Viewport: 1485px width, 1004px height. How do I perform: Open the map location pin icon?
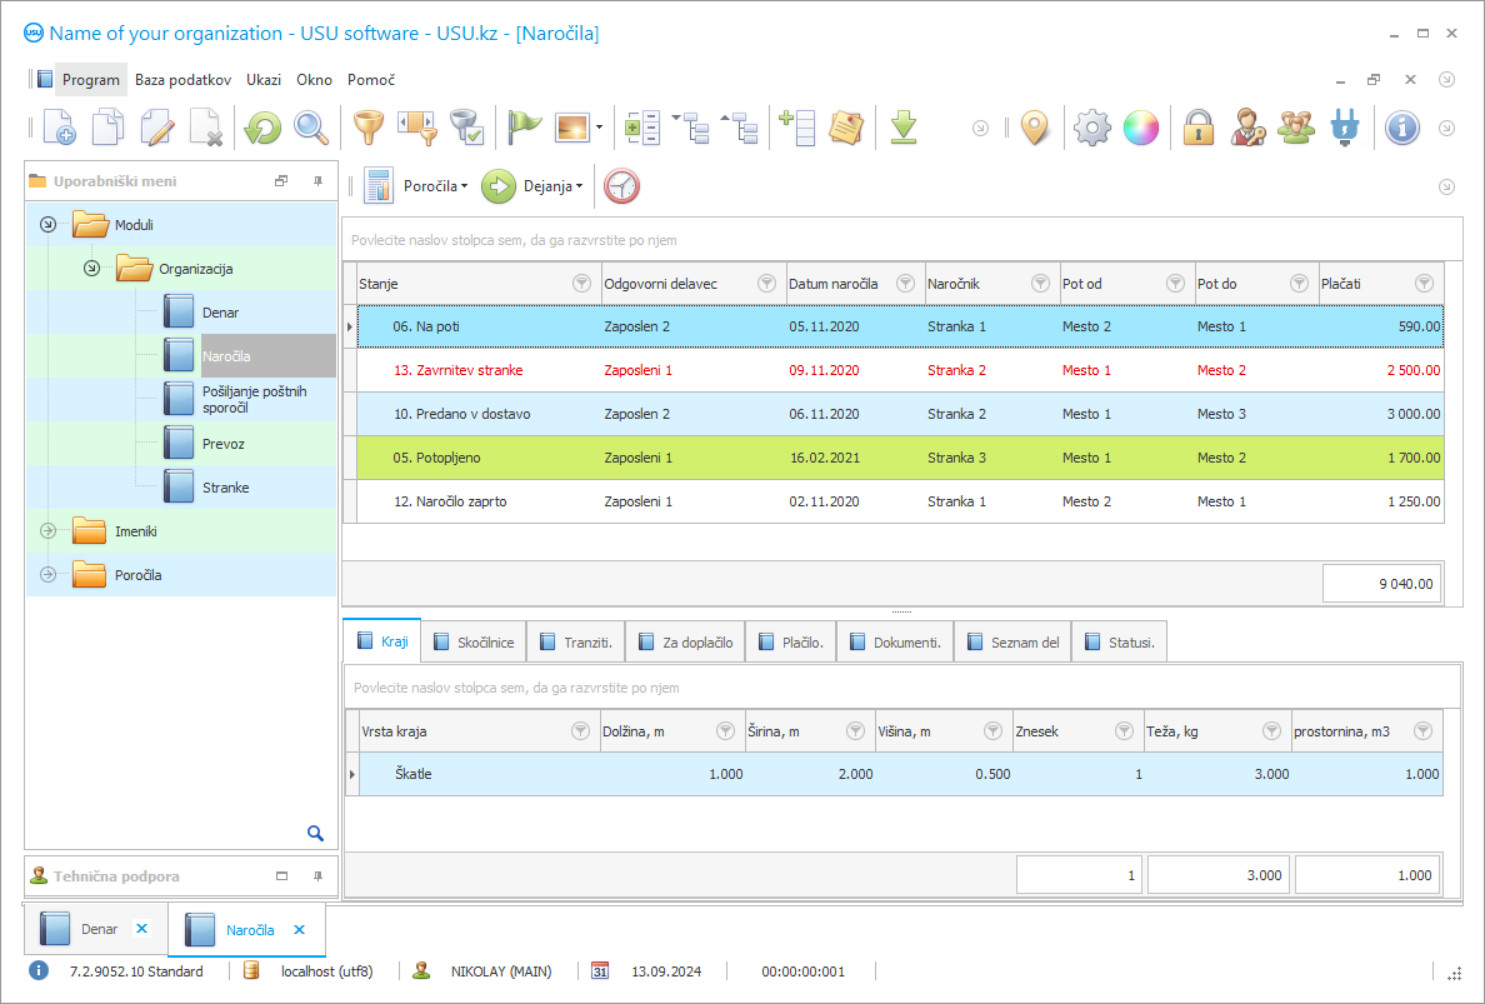point(1035,128)
